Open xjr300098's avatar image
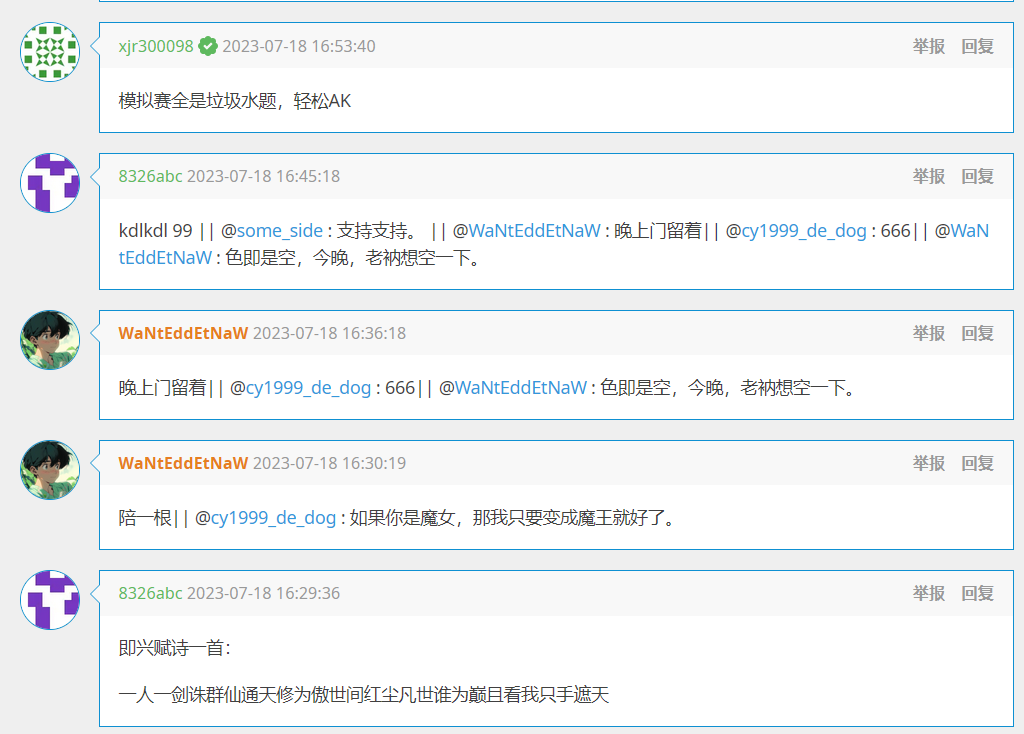The height and width of the screenshot is (734, 1024). (x=50, y=52)
